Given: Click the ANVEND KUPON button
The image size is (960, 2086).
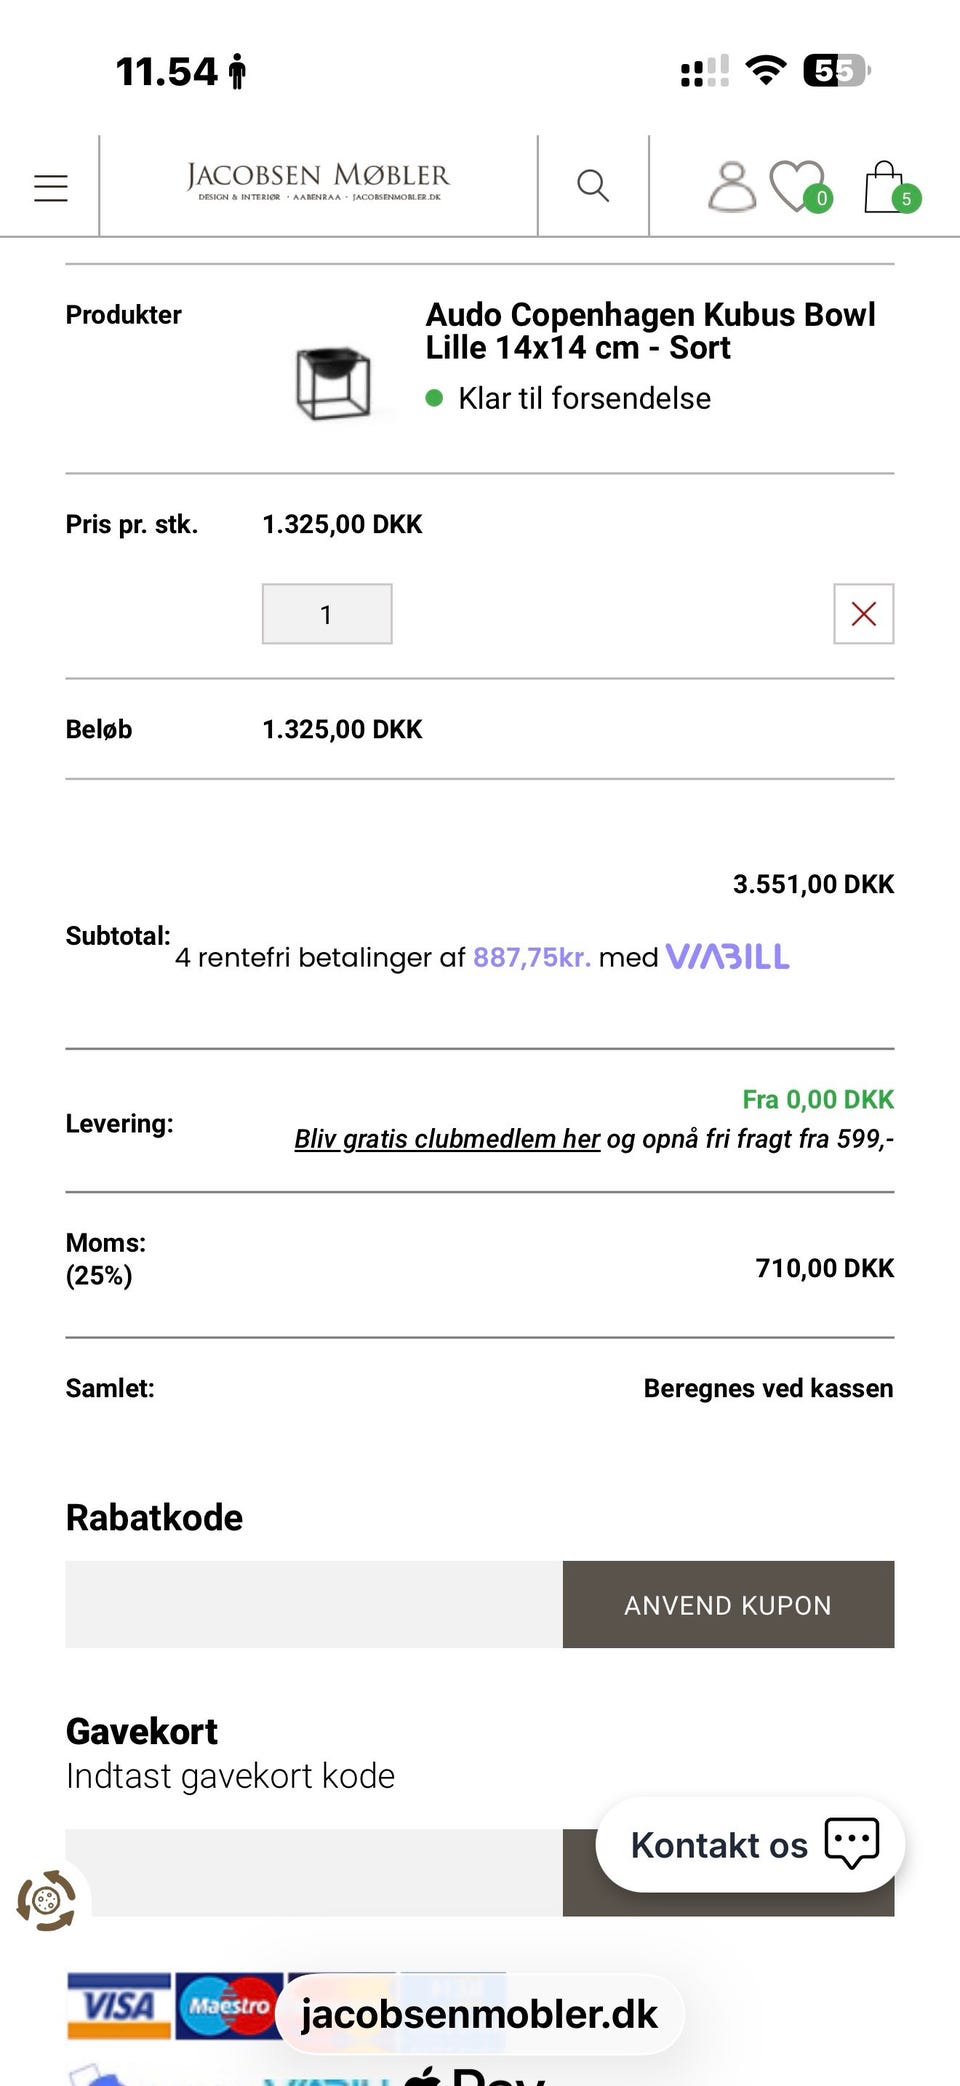Looking at the screenshot, I should [728, 1605].
